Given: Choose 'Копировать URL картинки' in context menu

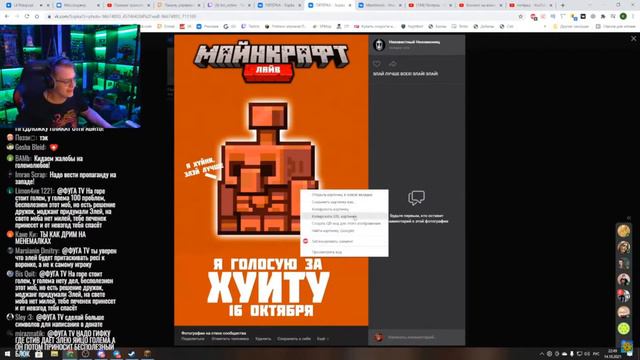Looking at the screenshot, I should click(x=344, y=216).
